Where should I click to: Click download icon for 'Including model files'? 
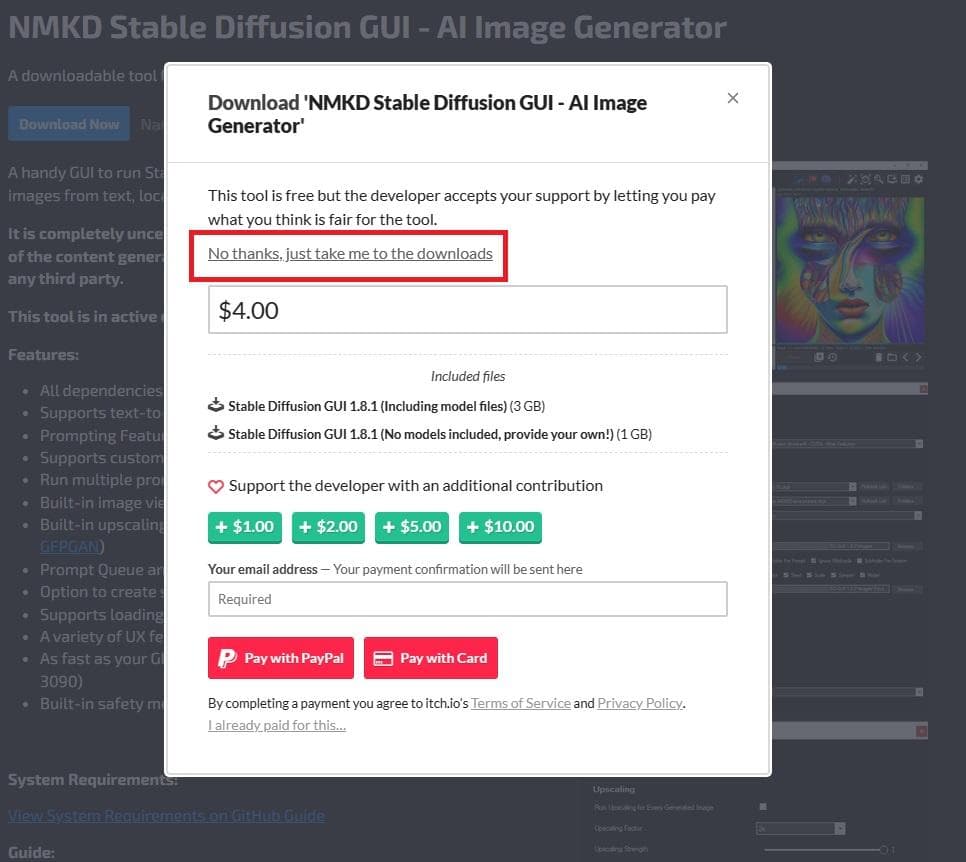(x=216, y=406)
